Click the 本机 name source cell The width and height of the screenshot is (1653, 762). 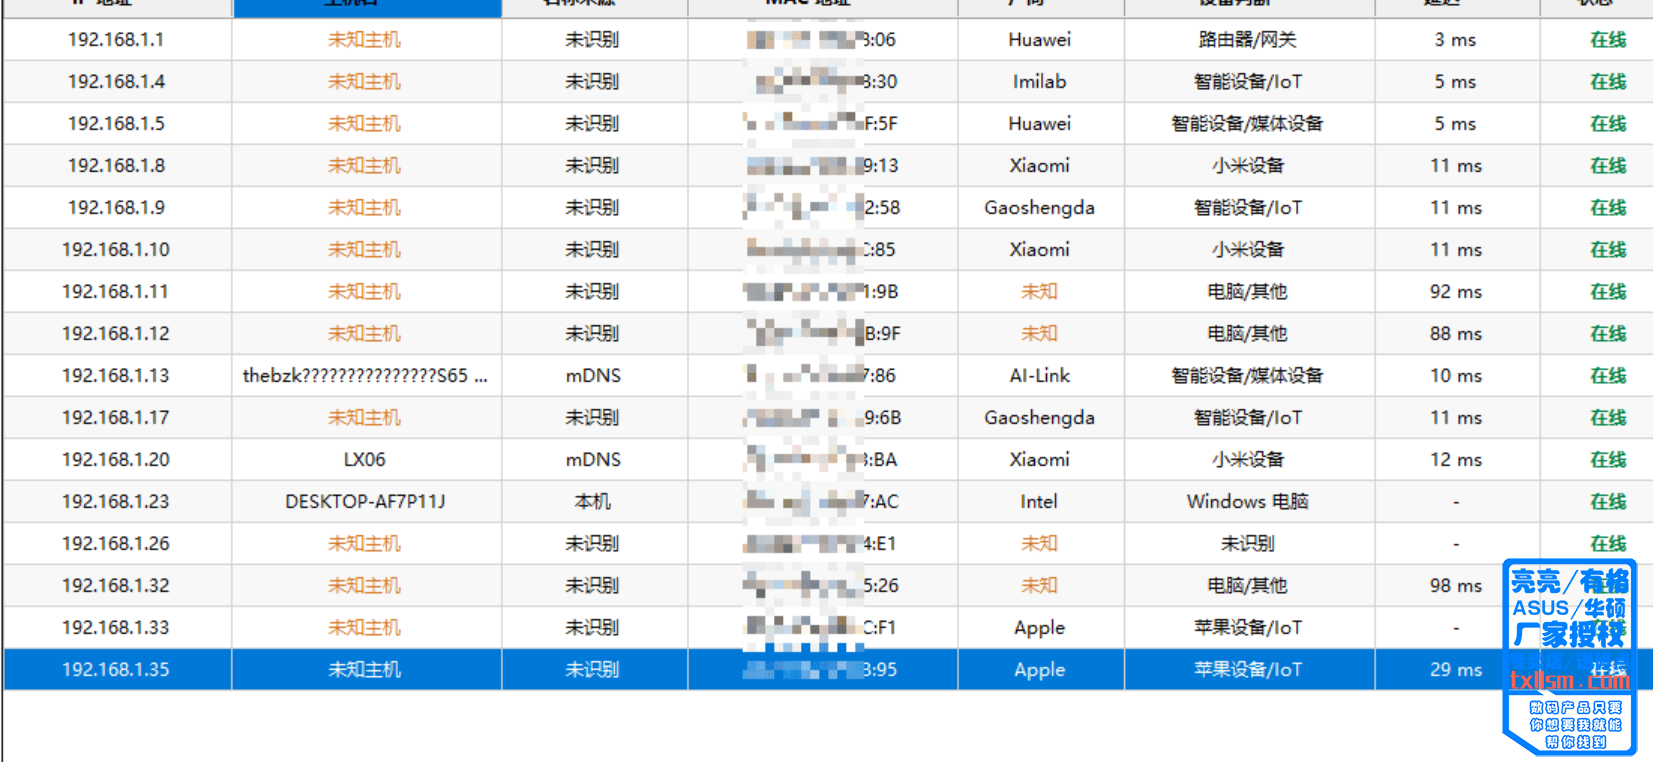592,501
